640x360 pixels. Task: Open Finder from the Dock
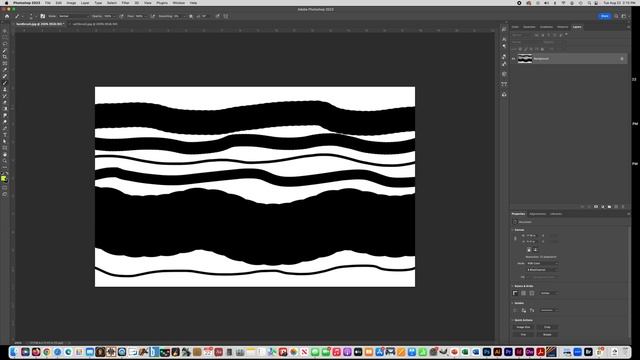[x=14, y=352]
